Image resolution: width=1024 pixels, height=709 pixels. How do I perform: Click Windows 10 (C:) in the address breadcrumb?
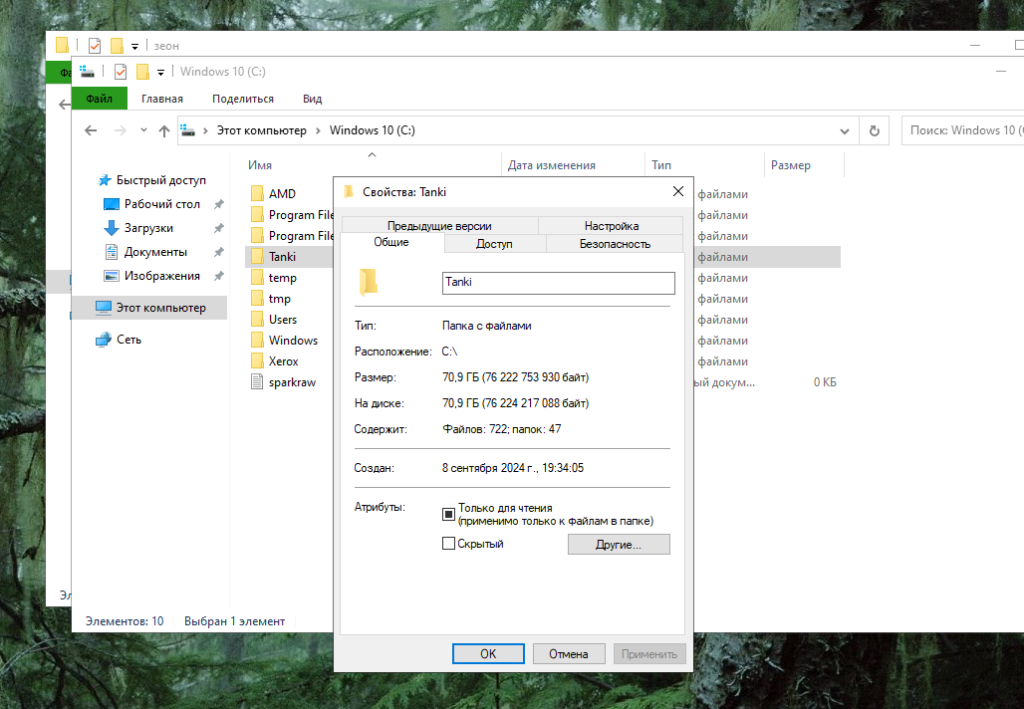(x=372, y=131)
